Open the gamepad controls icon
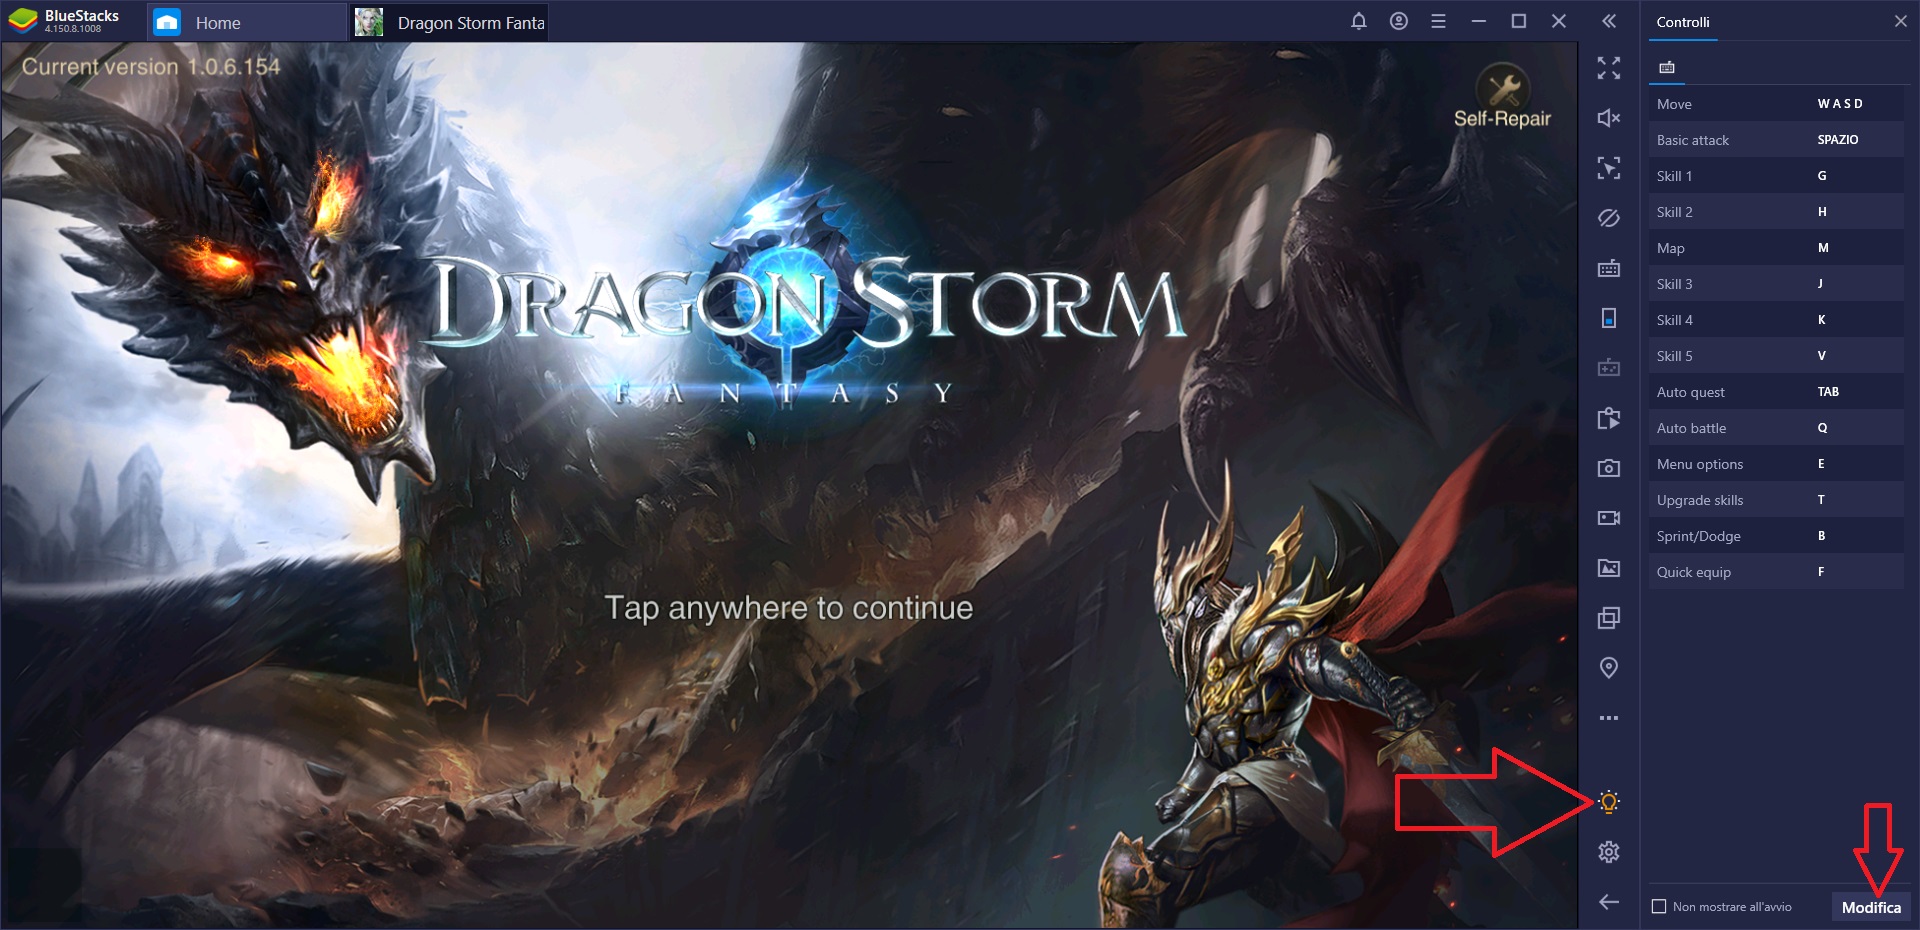This screenshot has height=930, width=1920. click(x=1608, y=368)
